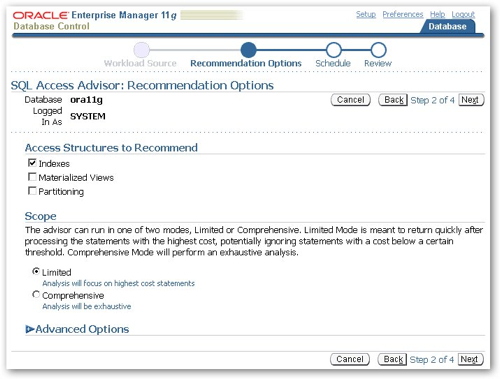Click the bottom Next button

(470, 359)
